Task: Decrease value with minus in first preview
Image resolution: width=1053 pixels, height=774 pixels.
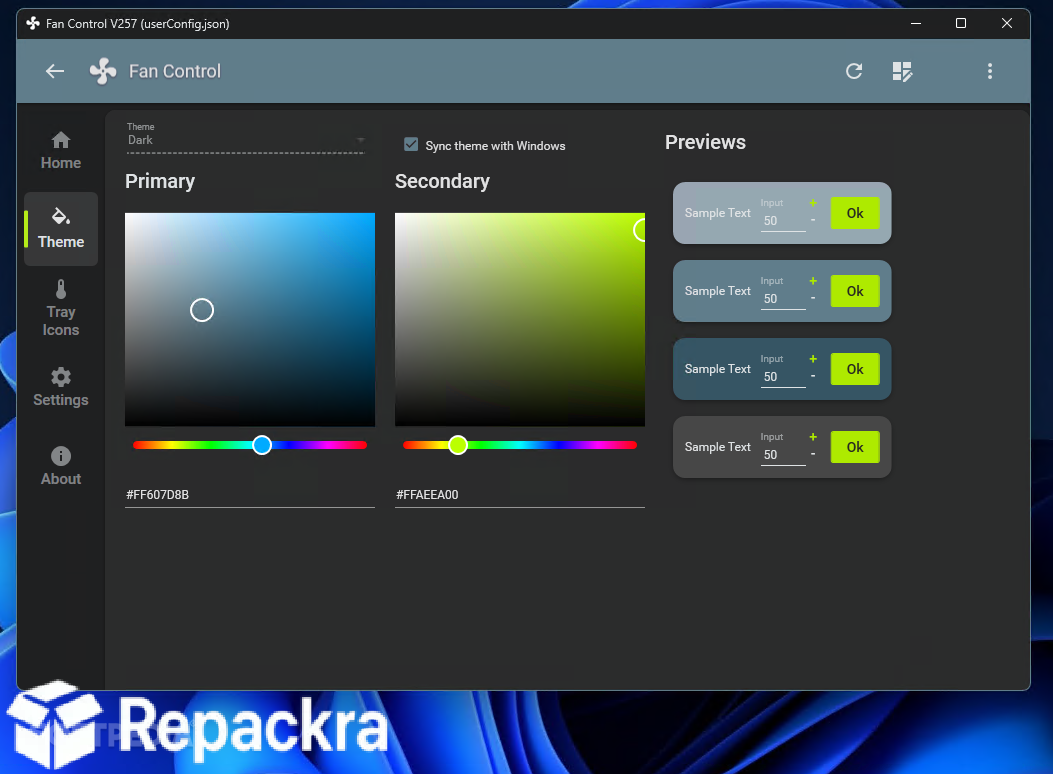Action: click(x=813, y=220)
